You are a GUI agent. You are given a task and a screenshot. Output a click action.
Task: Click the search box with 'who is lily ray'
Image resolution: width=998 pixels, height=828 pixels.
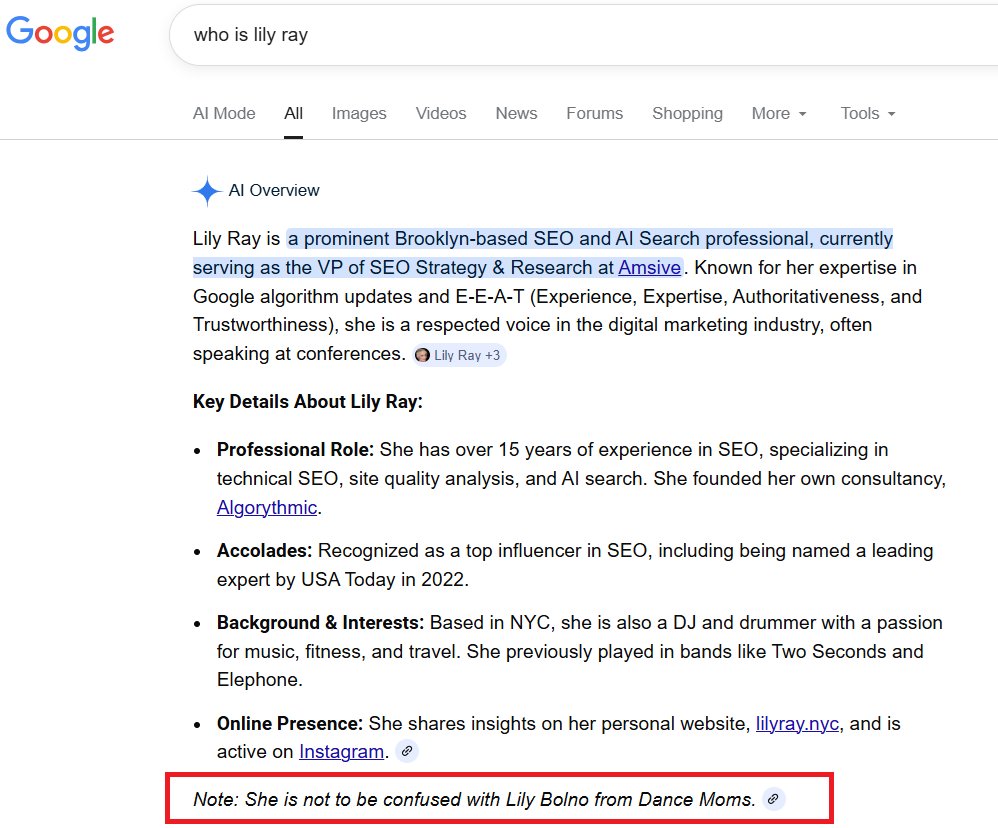582,34
